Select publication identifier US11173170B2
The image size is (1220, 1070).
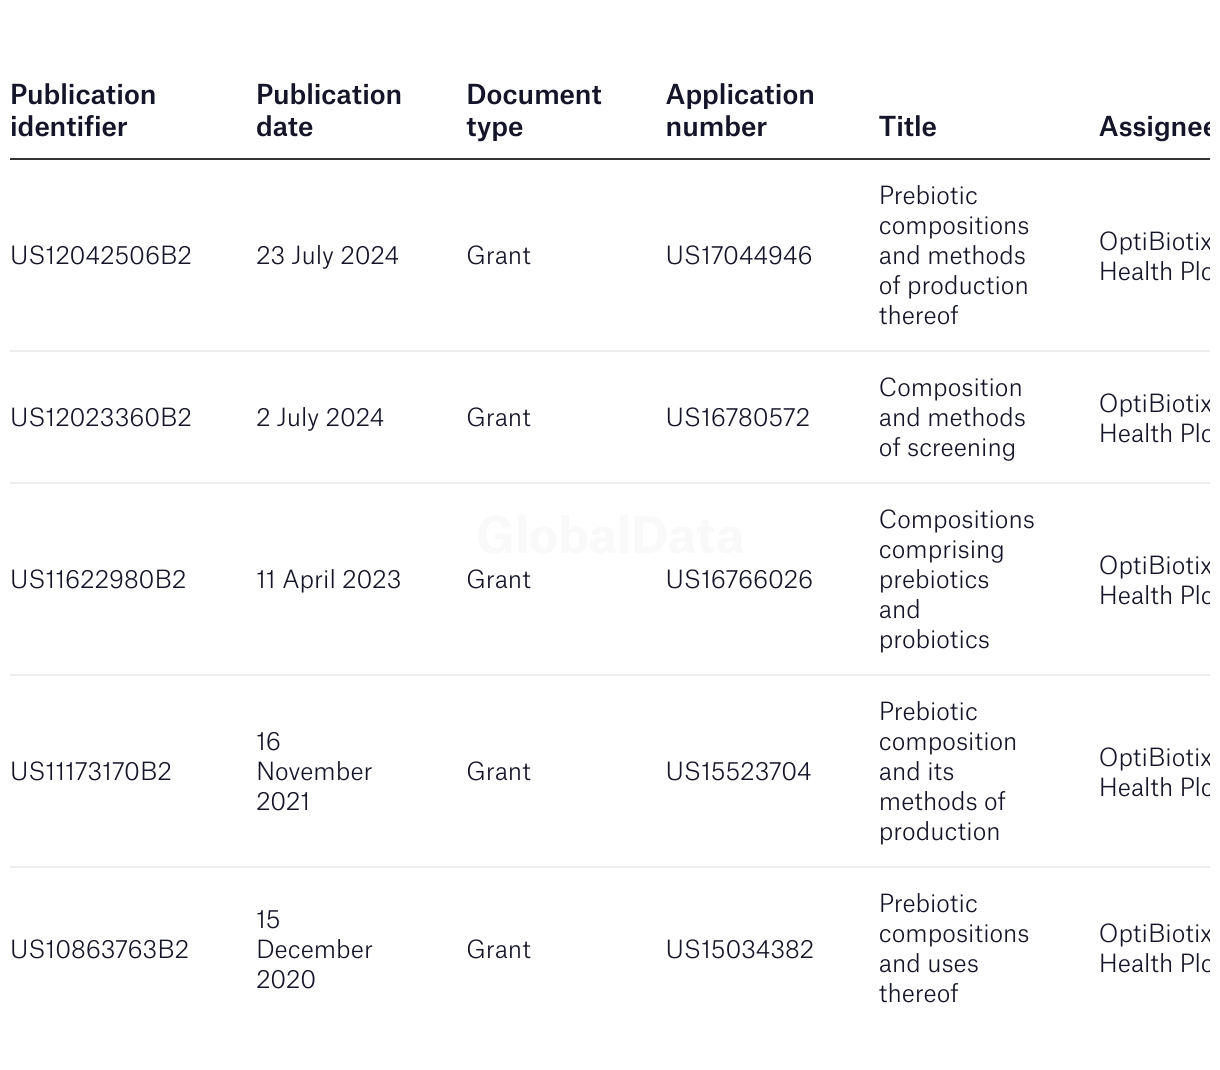(x=91, y=772)
